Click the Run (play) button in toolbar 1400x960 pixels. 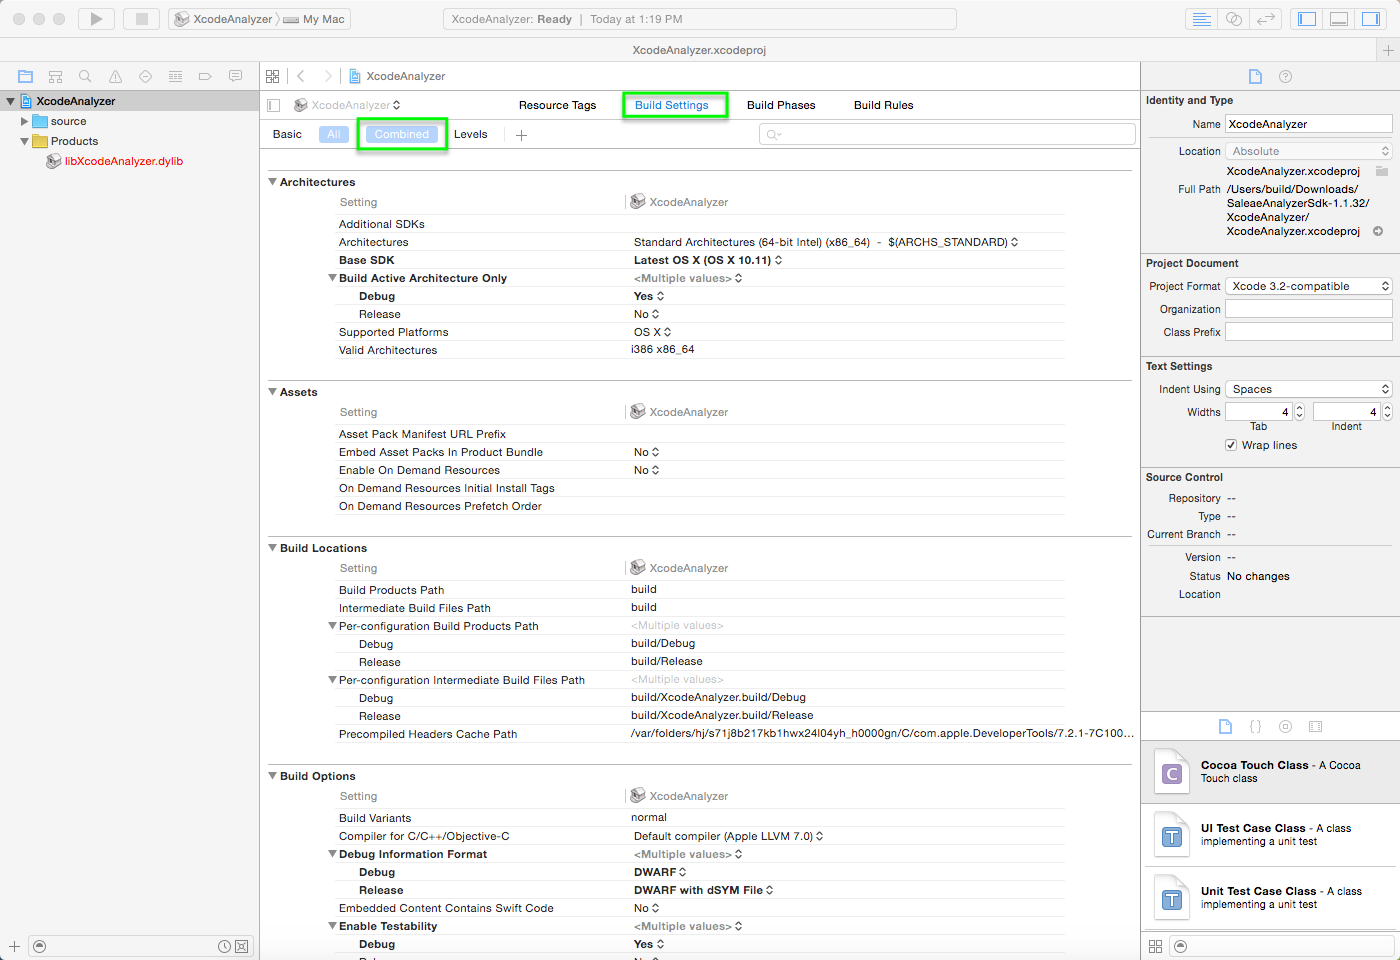click(x=96, y=19)
